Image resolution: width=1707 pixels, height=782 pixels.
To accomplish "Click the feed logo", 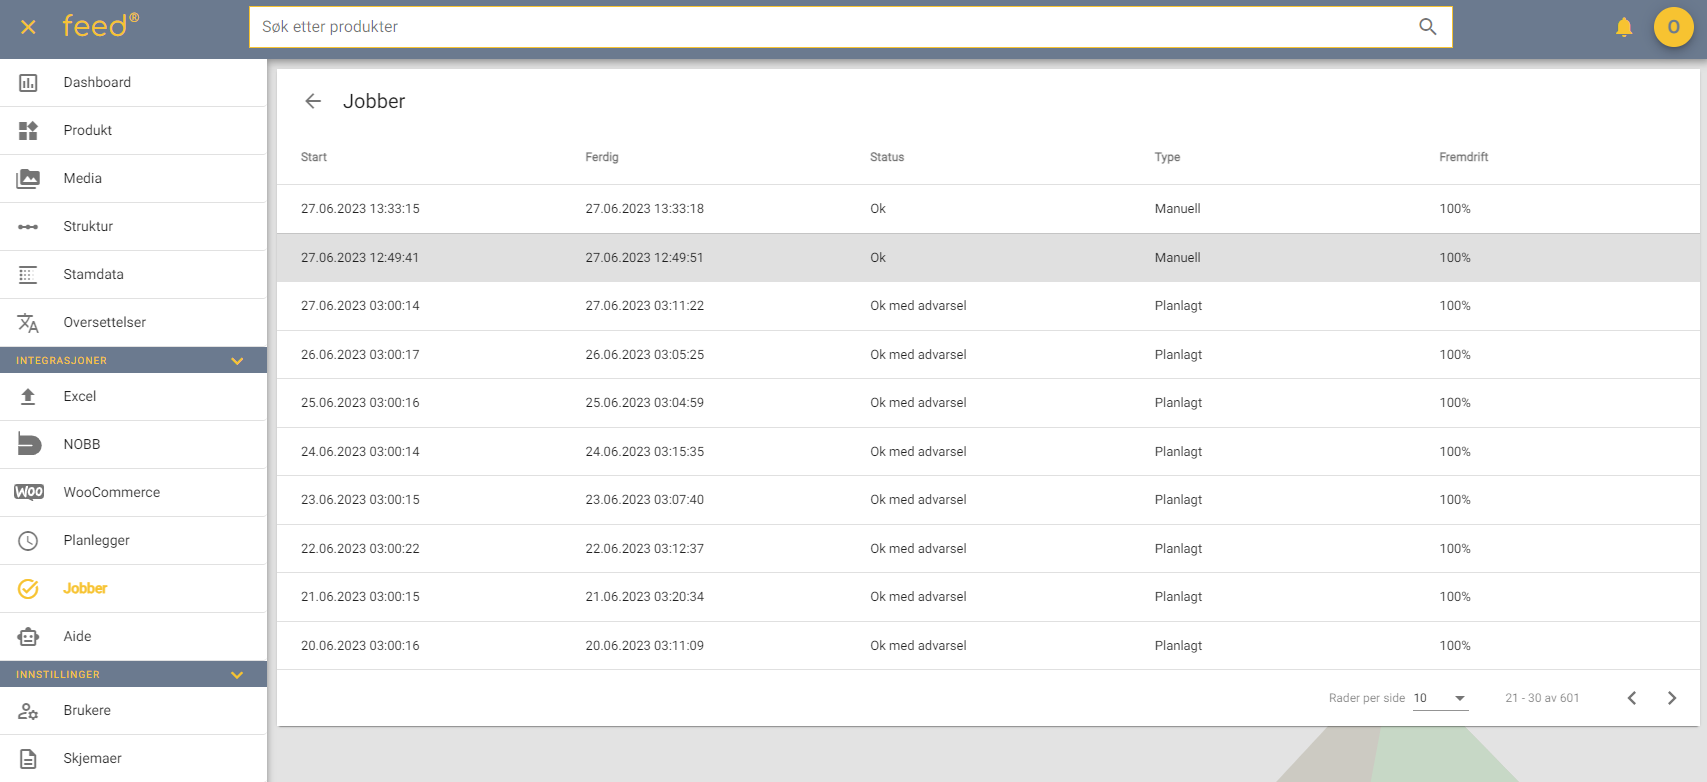I will (100, 25).
